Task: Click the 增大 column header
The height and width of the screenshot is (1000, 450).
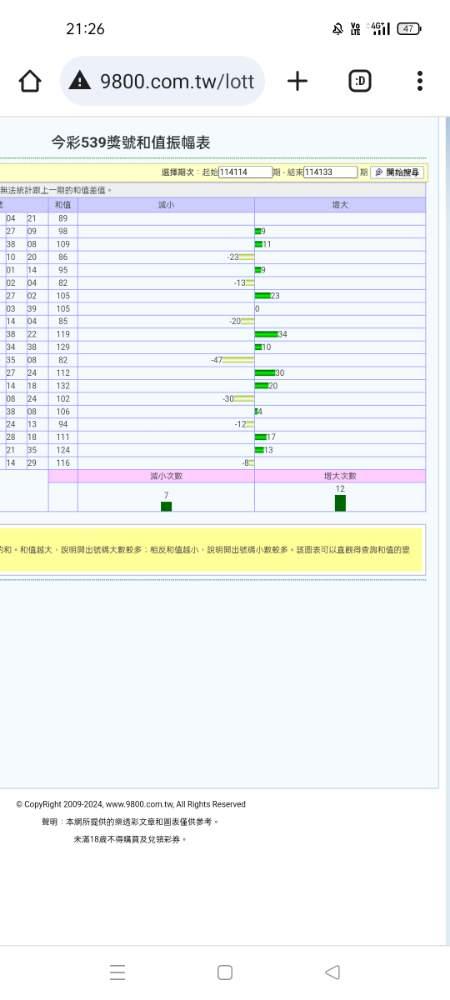Action: (x=340, y=205)
